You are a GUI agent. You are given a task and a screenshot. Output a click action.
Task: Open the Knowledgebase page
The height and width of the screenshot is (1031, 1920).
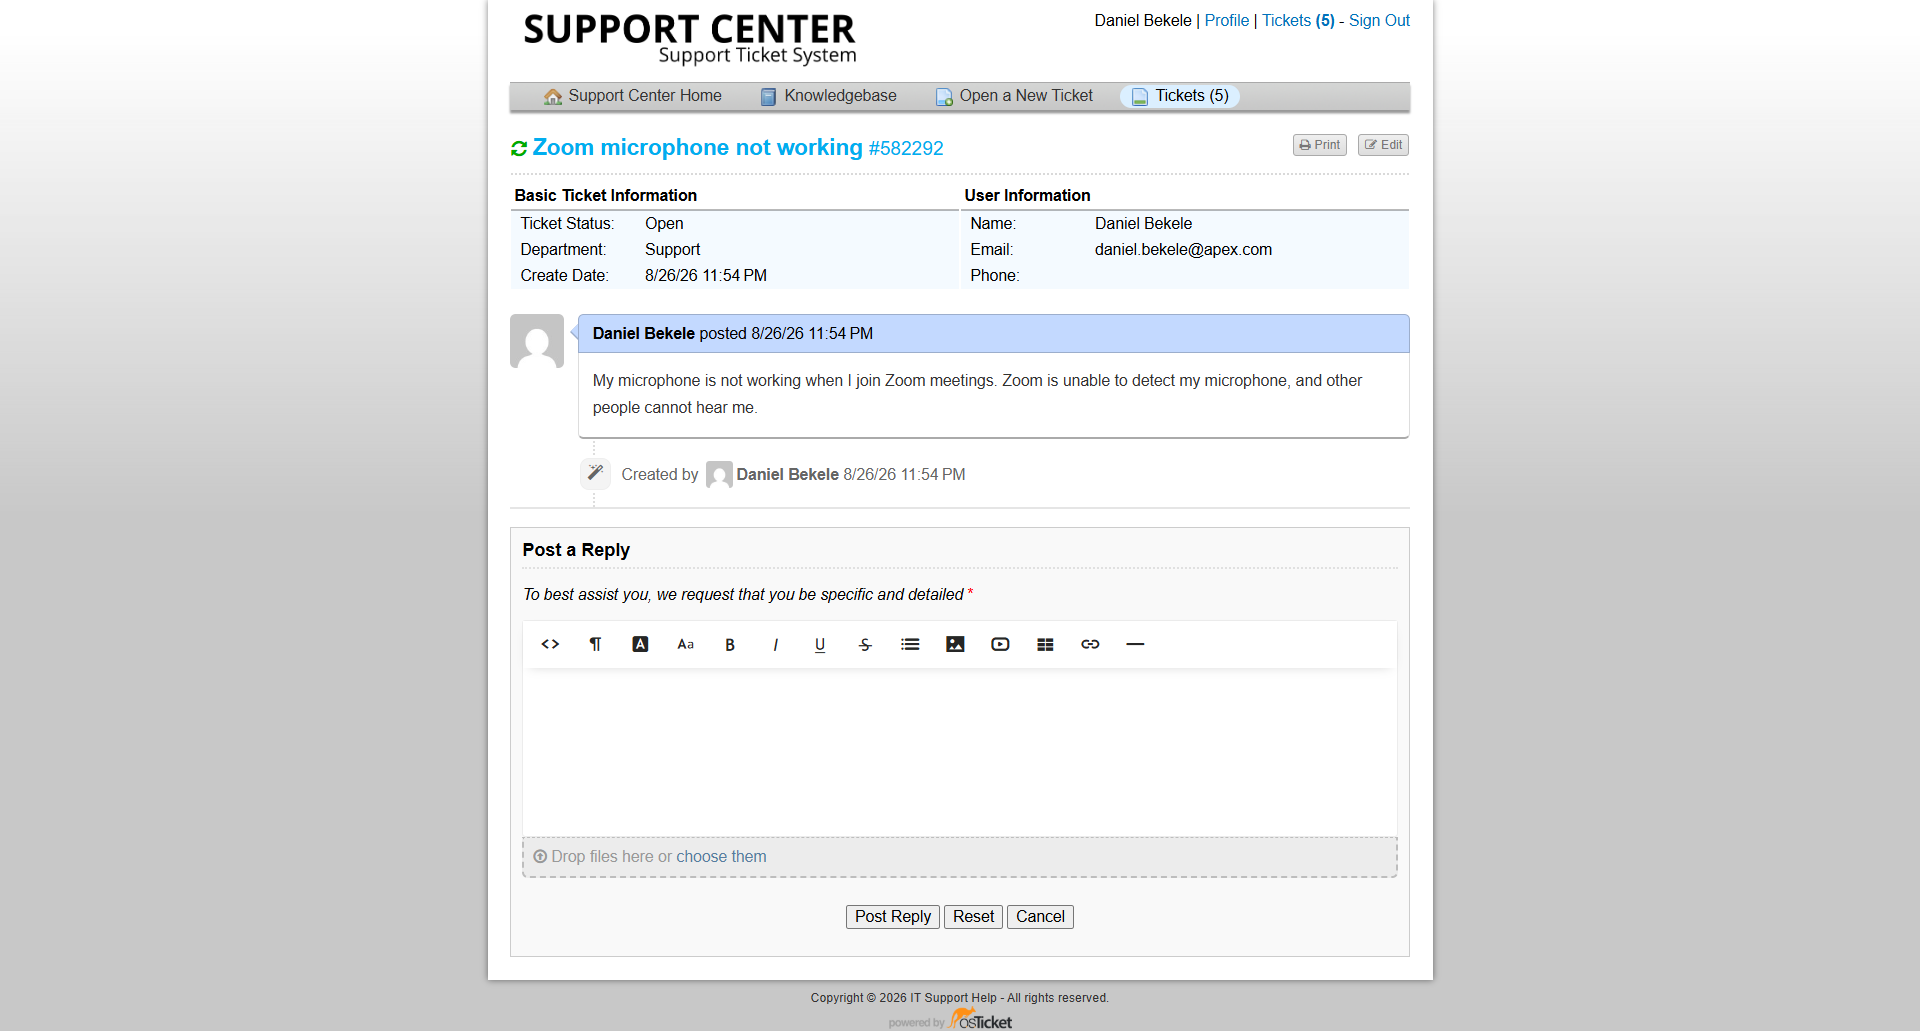829,96
